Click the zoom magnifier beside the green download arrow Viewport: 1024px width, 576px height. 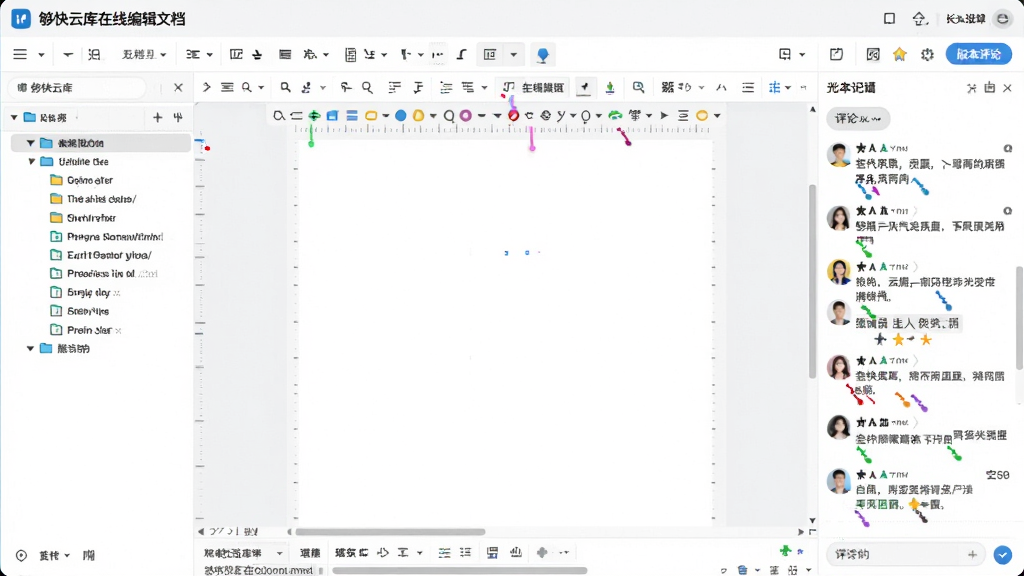click(639, 88)
